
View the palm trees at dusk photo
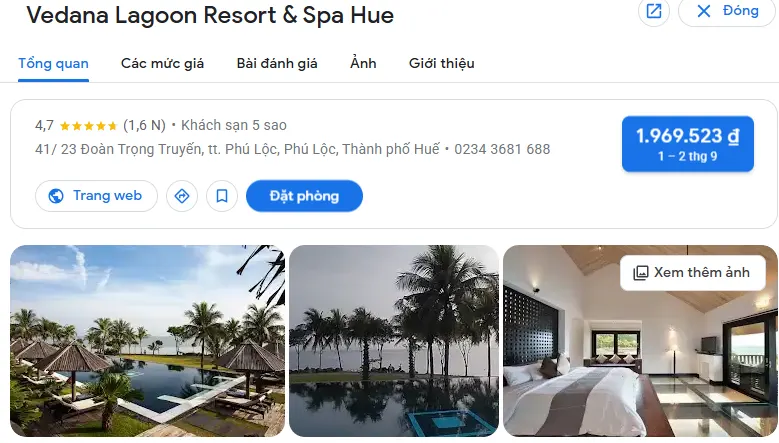click(394, 341)
